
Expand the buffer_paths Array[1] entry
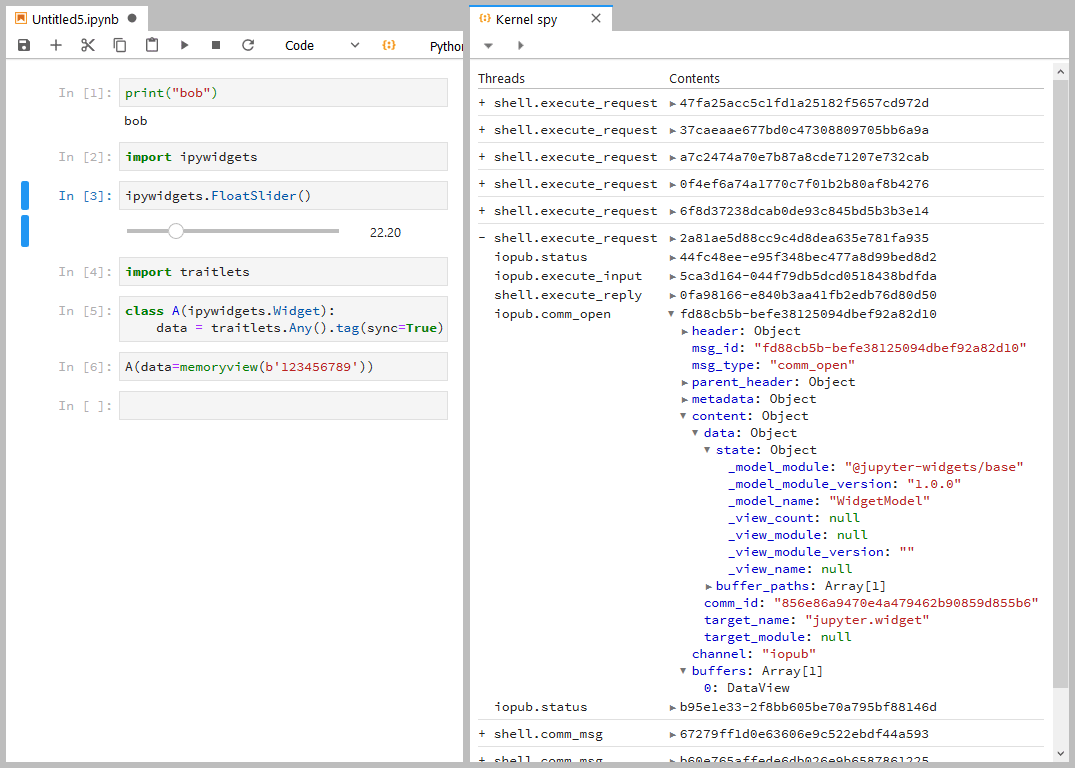[709, 585]
